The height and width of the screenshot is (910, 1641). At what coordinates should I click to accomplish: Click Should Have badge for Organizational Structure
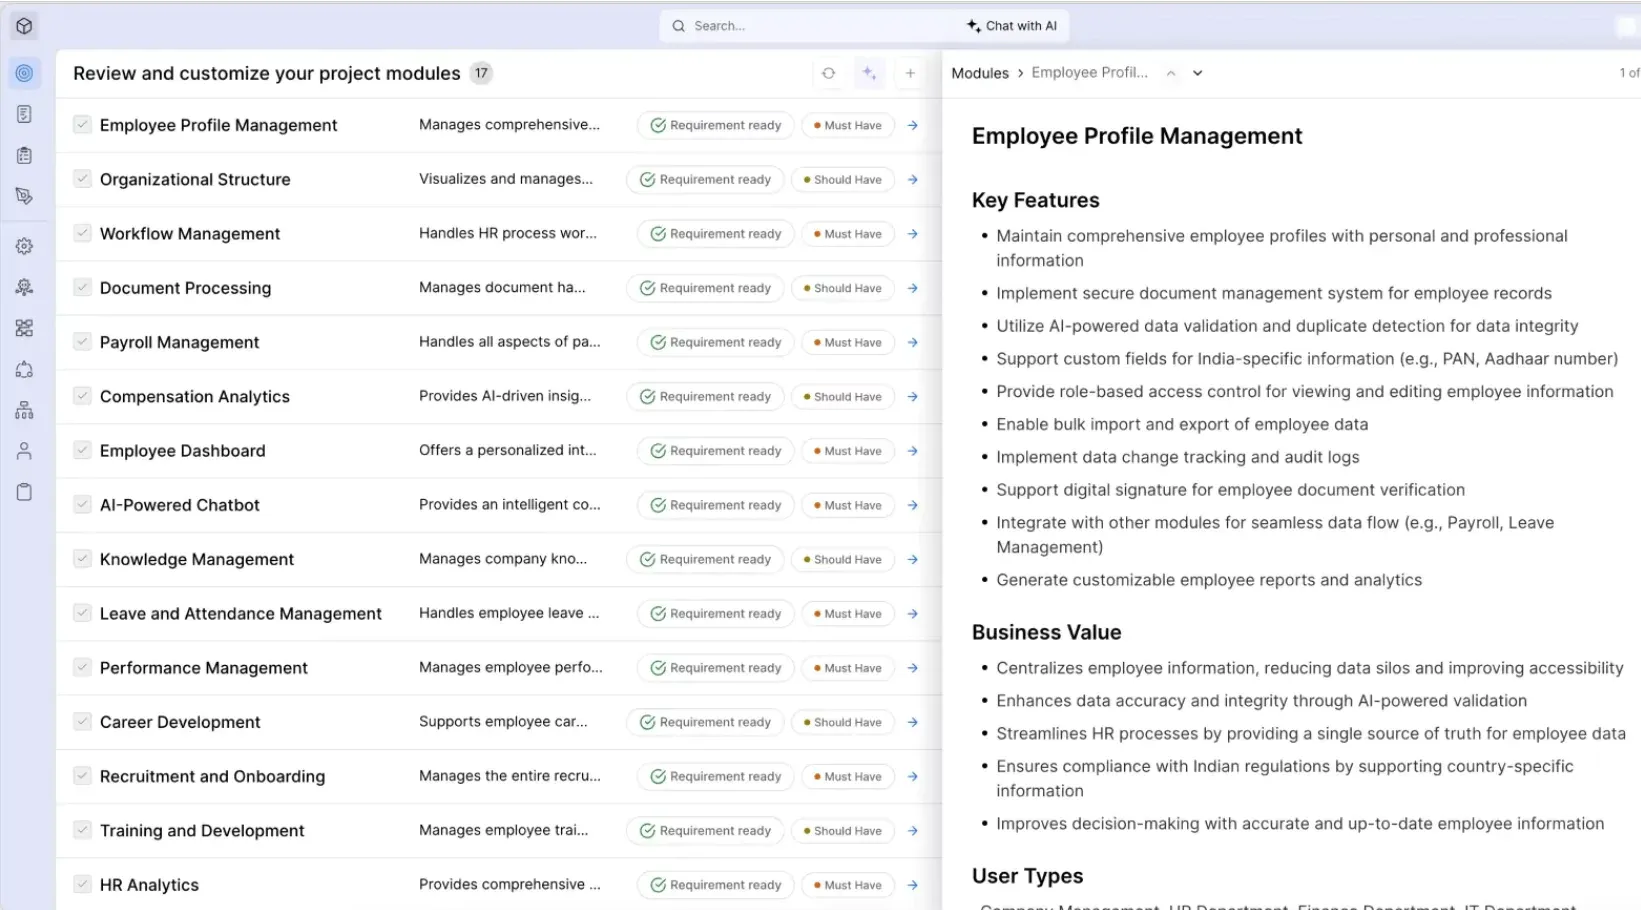click(x=842, y=180)
